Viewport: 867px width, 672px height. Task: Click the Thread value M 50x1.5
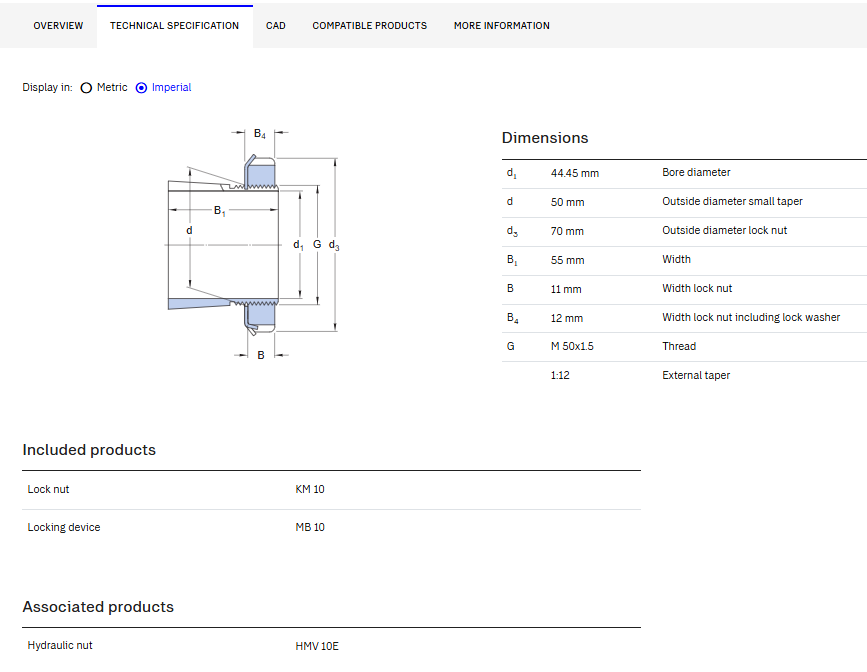[572, 346]
